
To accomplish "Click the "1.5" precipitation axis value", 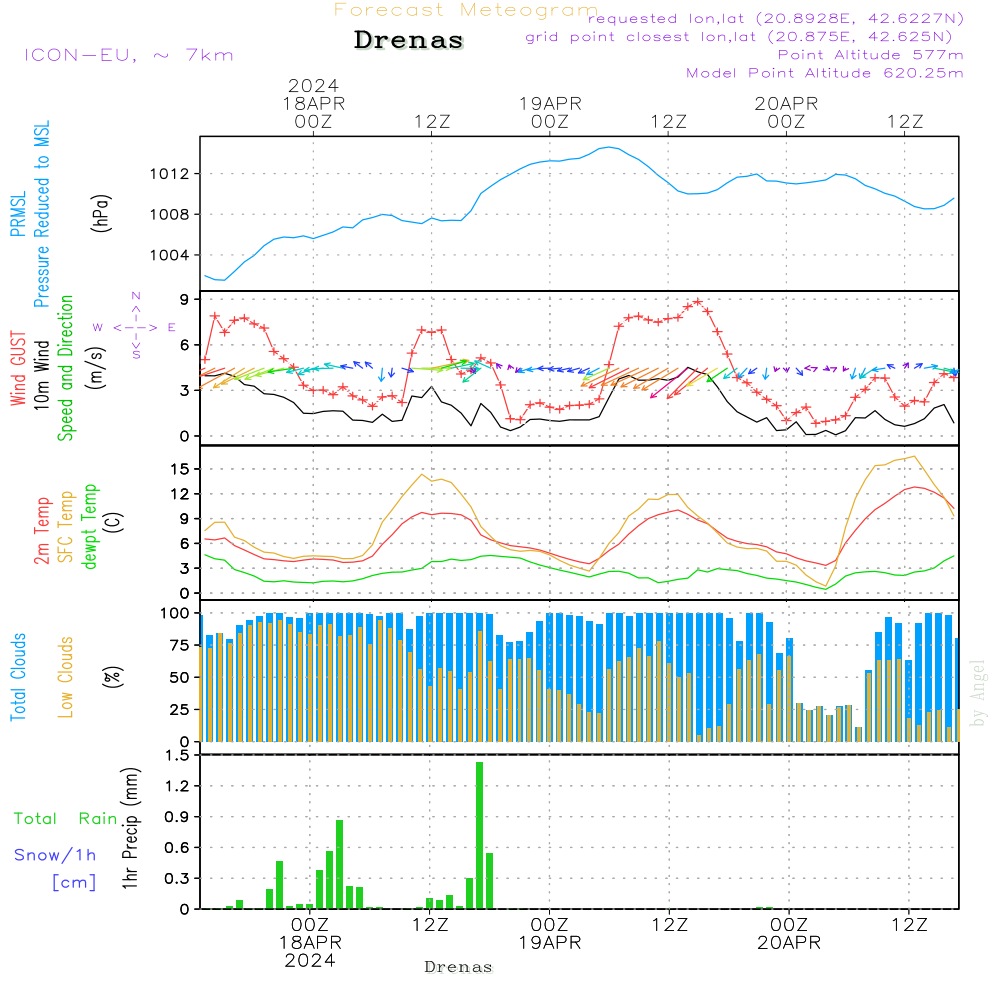I will [177, 756].
